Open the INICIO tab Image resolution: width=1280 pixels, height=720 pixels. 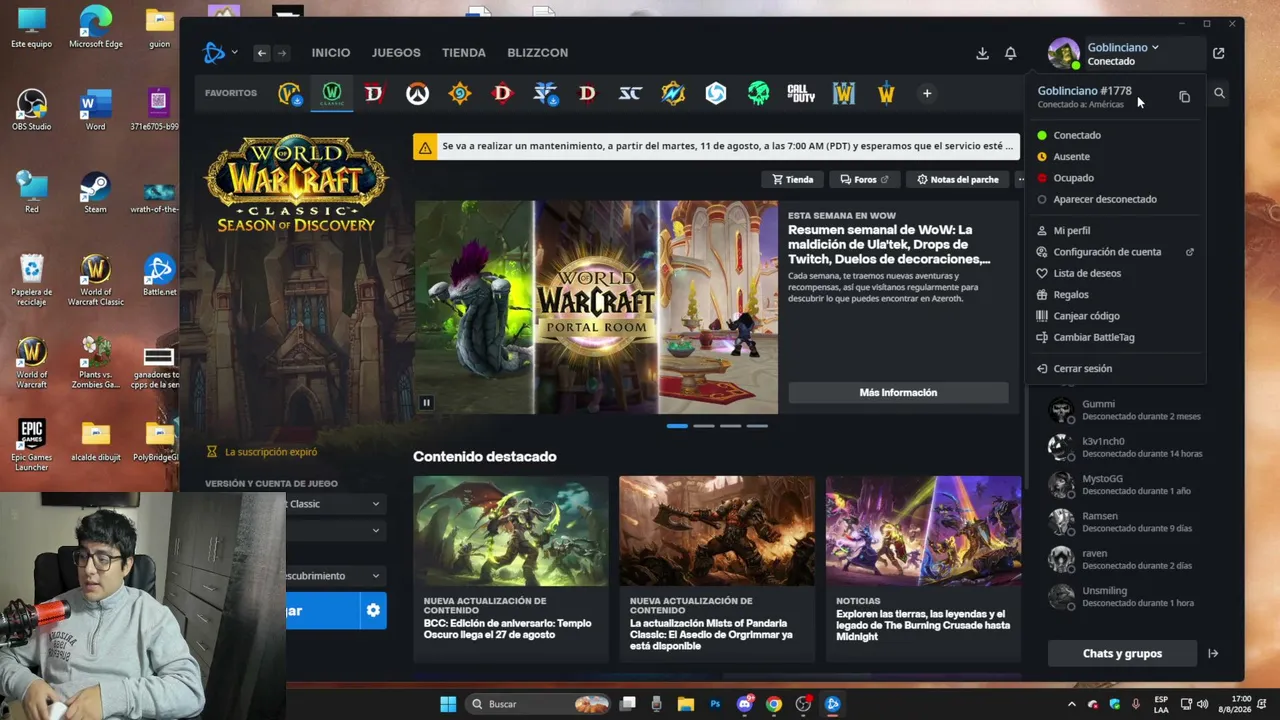[331, 53]
